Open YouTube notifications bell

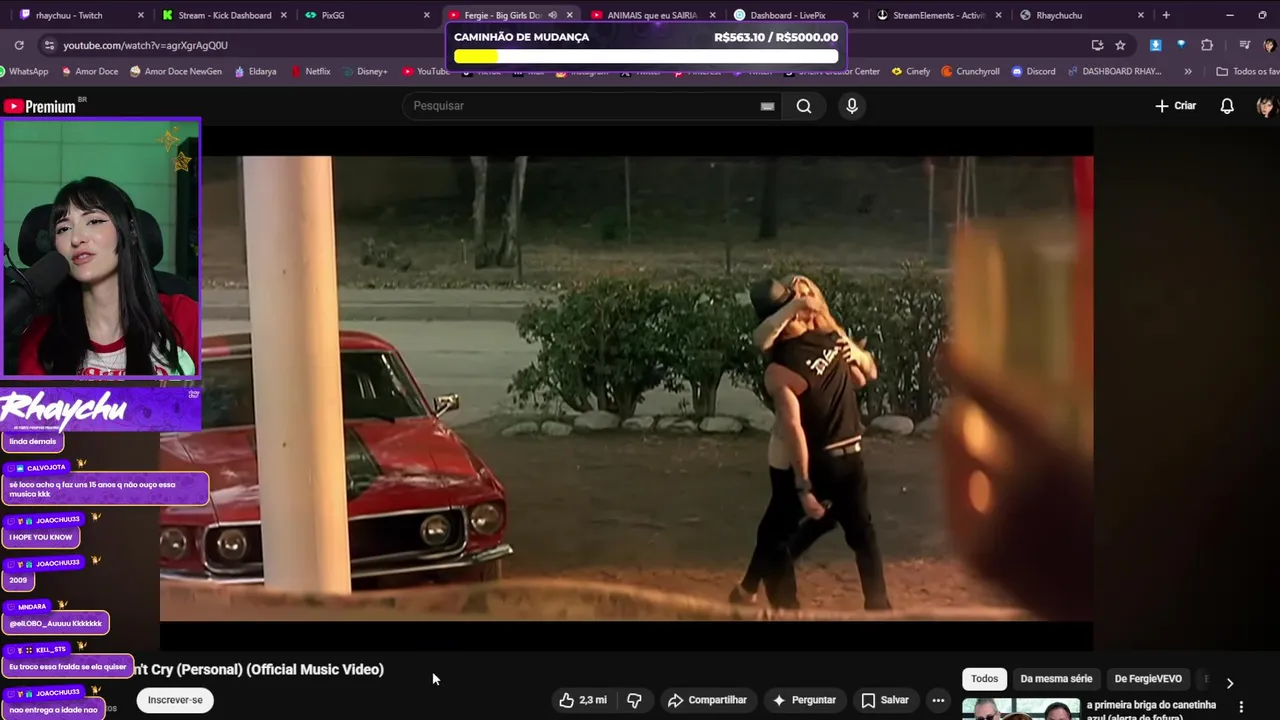[x=1227, y=106]
